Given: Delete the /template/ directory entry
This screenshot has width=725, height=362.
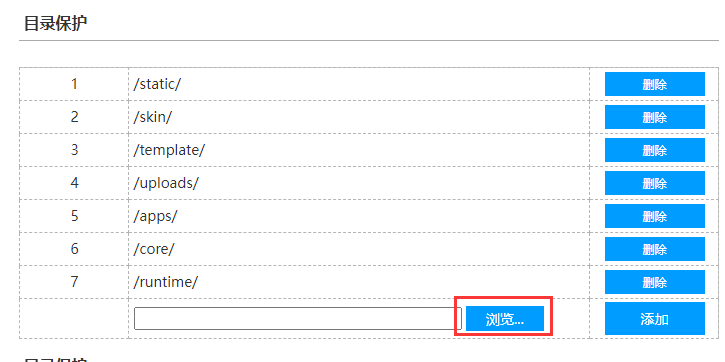Looking at the screenshot, I should point(655,150).
